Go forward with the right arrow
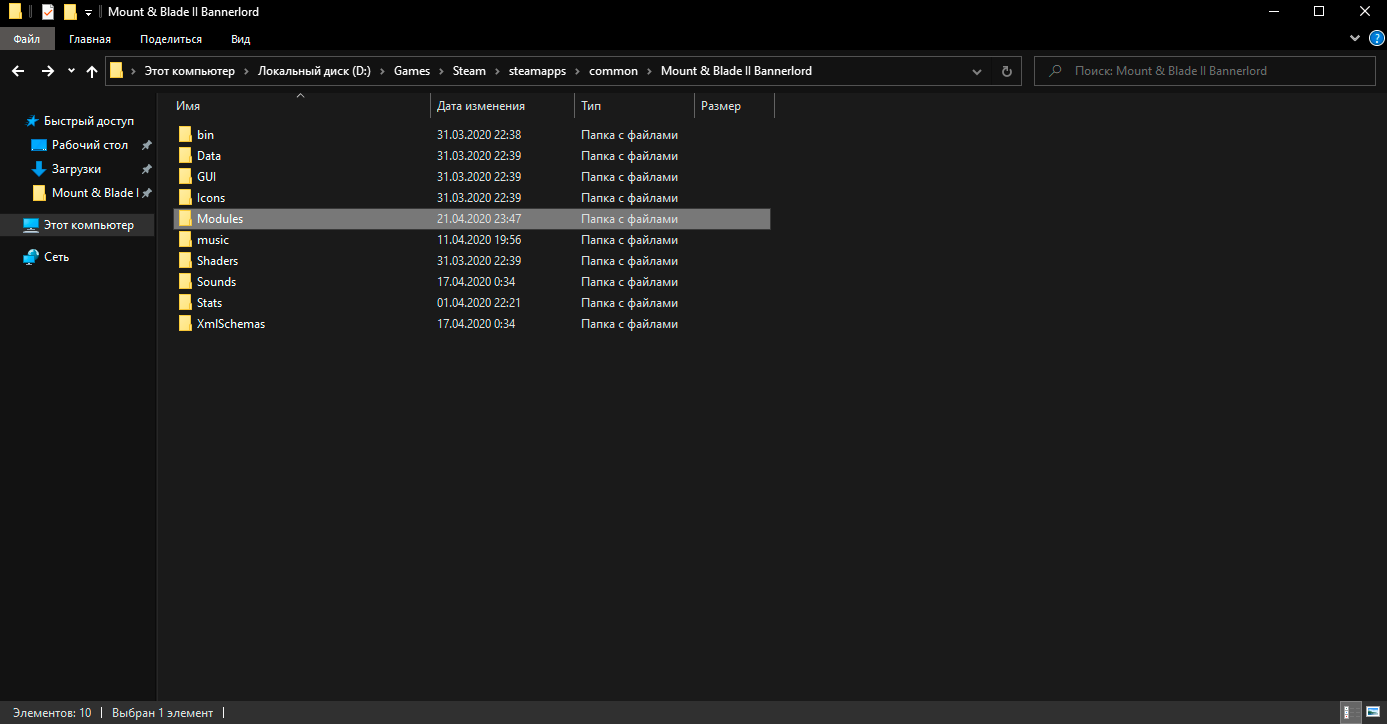Viewport: 1387px width, 724px height. coord(47,71)
